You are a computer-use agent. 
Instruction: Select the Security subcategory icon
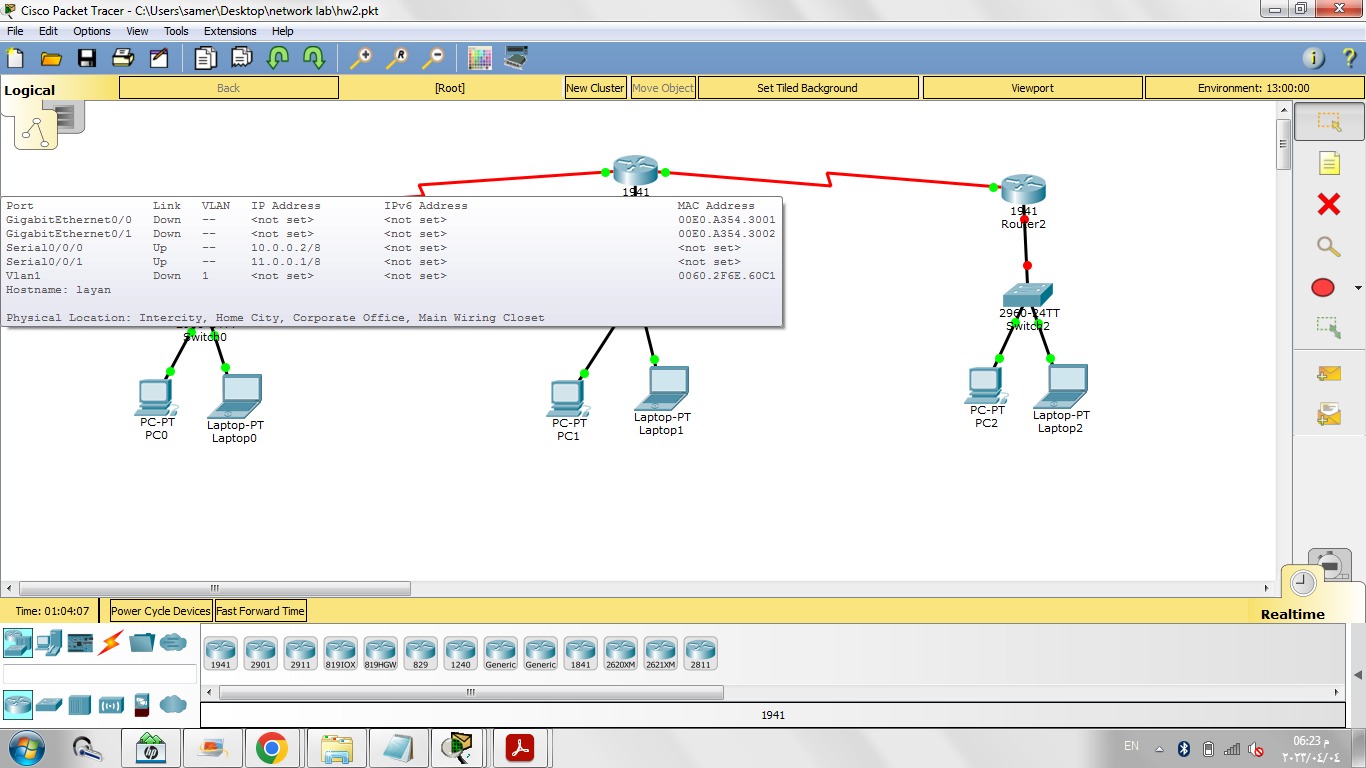coord(142,705)
